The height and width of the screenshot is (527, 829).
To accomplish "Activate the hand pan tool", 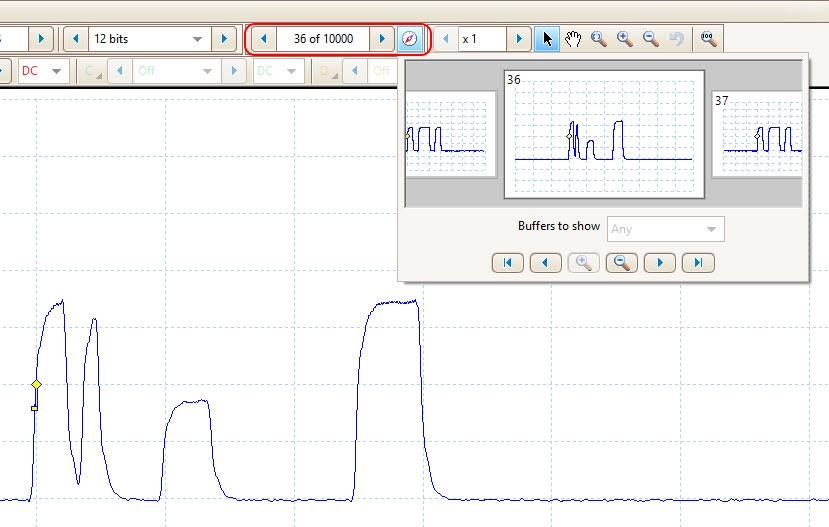I will click(x=572, y=39).
